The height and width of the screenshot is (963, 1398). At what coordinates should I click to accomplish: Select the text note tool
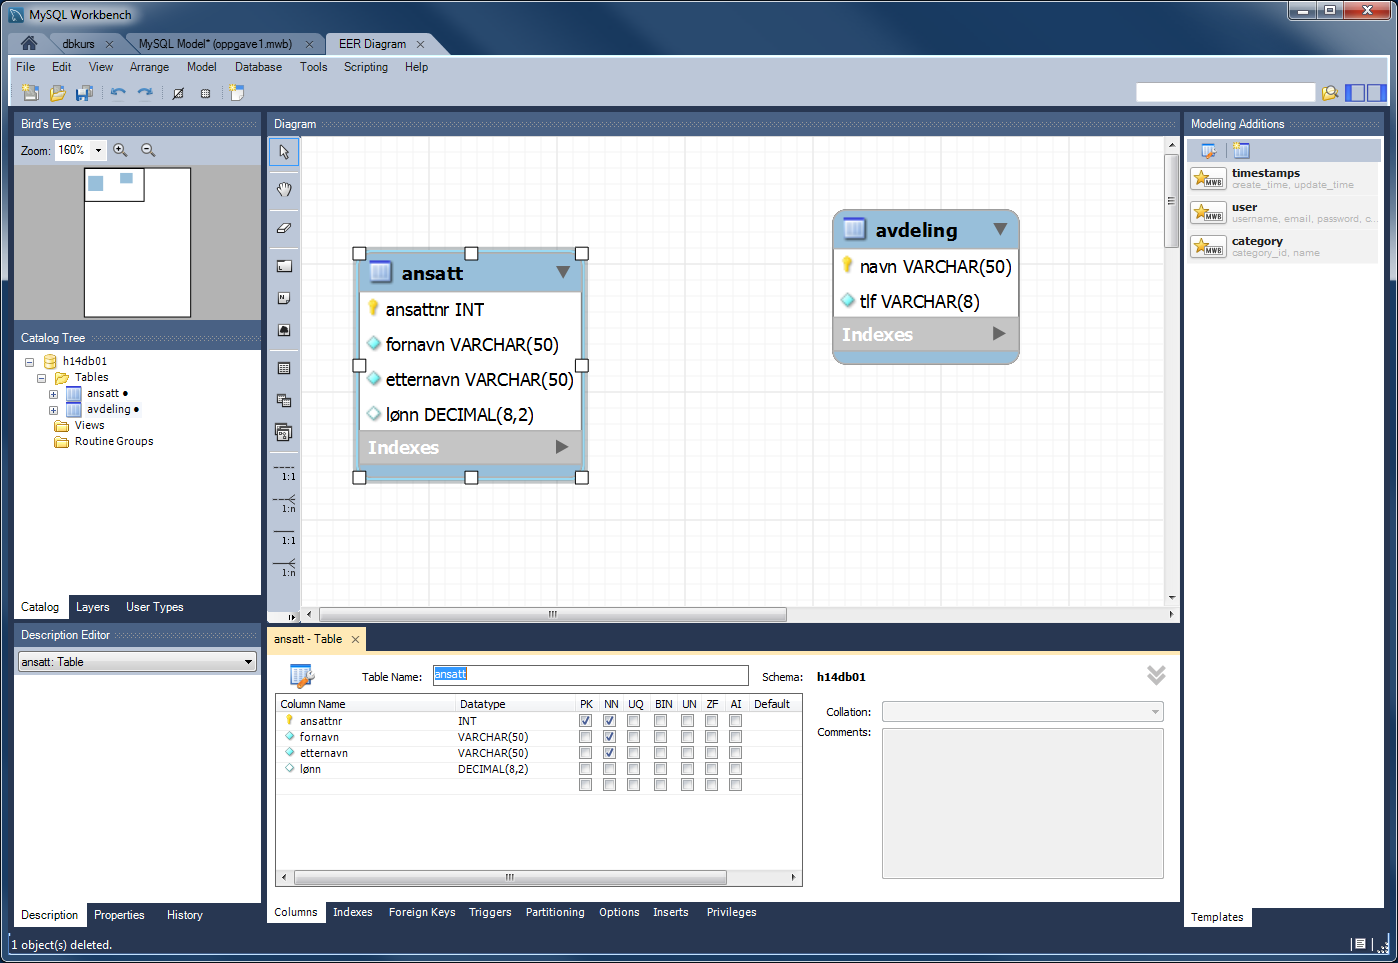pos(284,298)
